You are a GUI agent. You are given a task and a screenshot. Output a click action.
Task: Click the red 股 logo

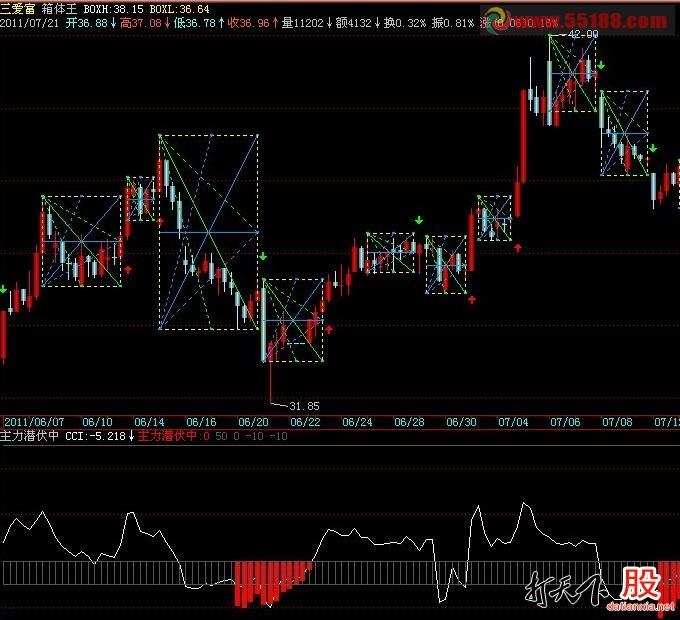pos(640,584)
